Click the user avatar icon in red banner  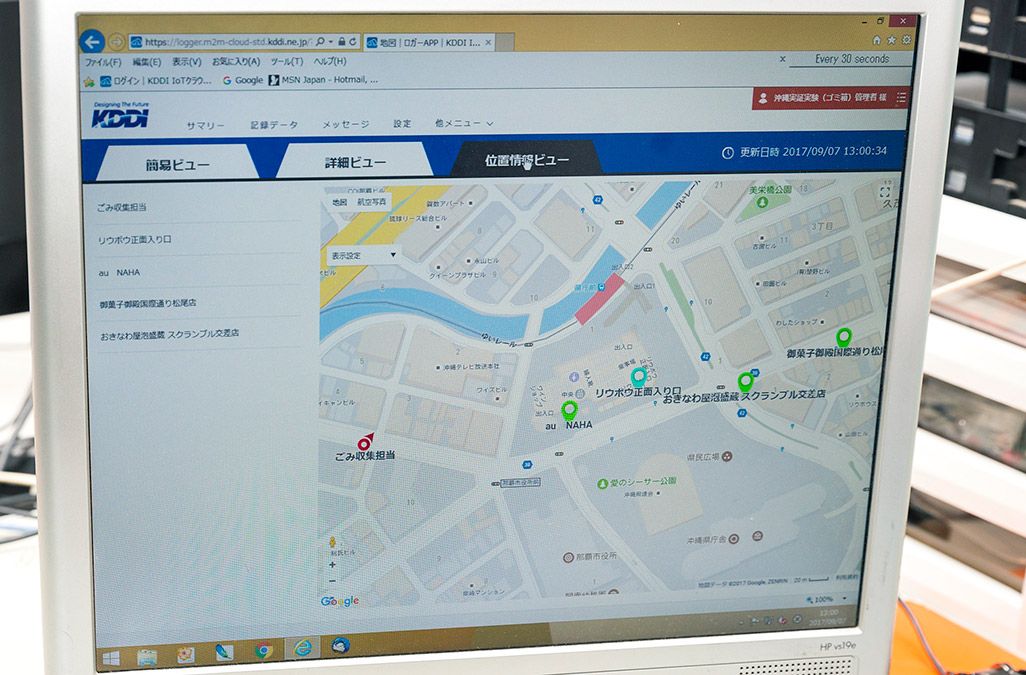(762, 98)
